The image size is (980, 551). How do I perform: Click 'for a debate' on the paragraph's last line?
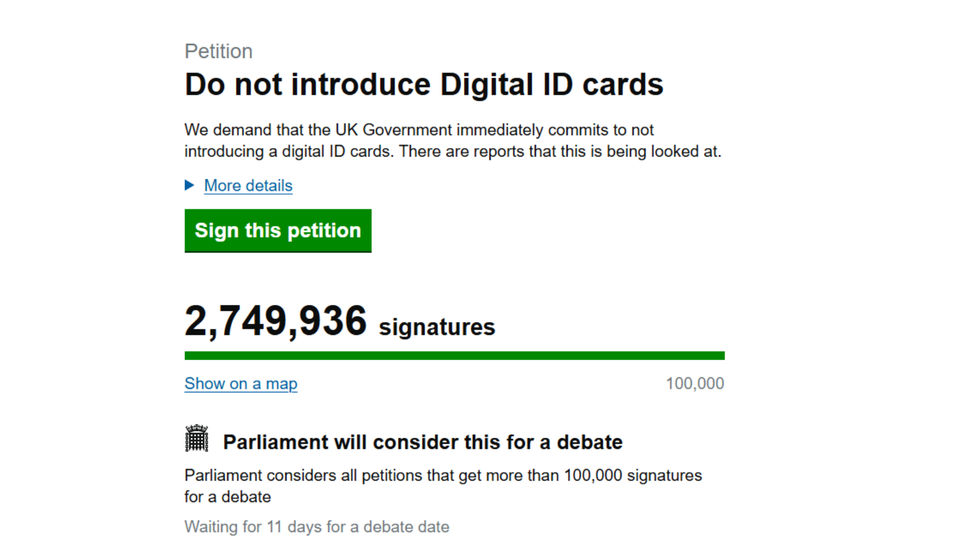click(x=228, y=497)
